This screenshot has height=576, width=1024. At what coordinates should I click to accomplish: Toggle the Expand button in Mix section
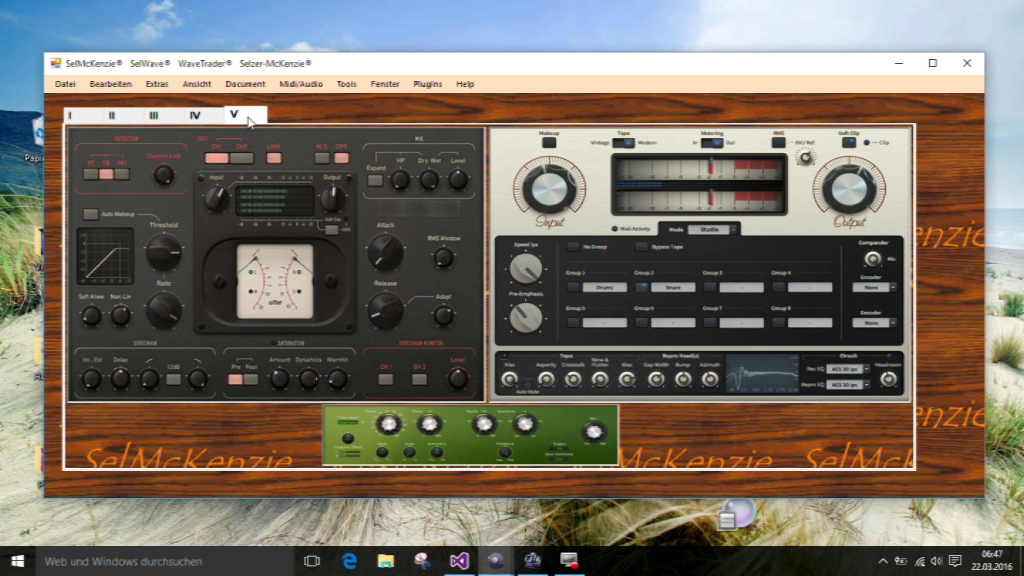[376, 181]
